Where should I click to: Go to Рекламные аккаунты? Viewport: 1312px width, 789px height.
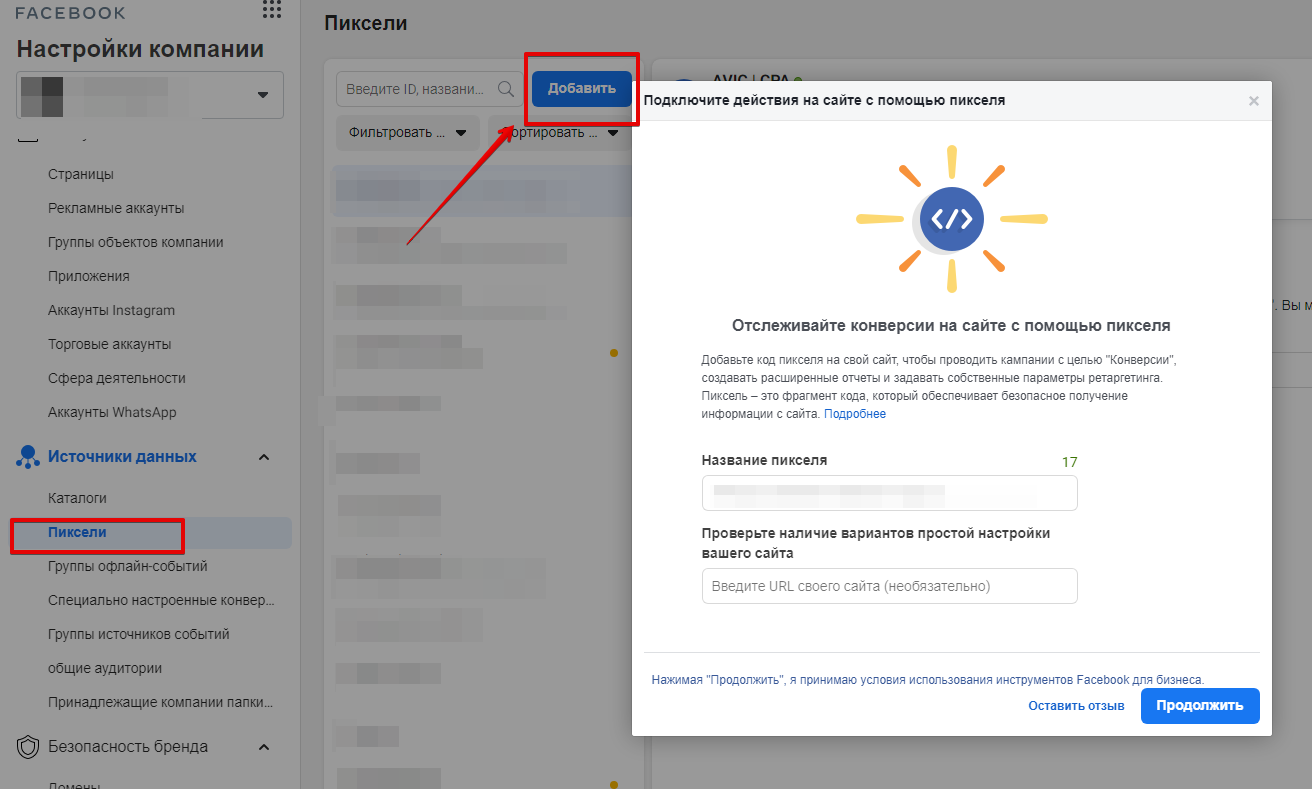(116, 208)
